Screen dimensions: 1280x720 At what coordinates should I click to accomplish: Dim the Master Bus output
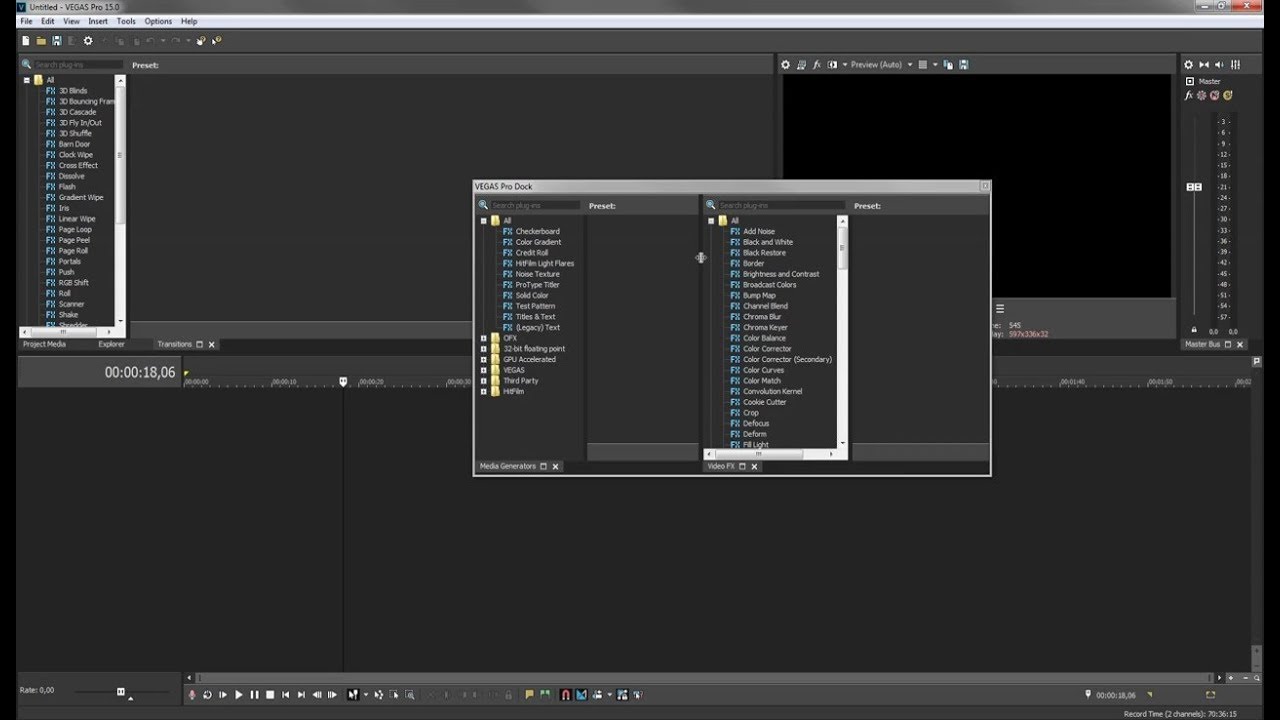(1219, 64)
